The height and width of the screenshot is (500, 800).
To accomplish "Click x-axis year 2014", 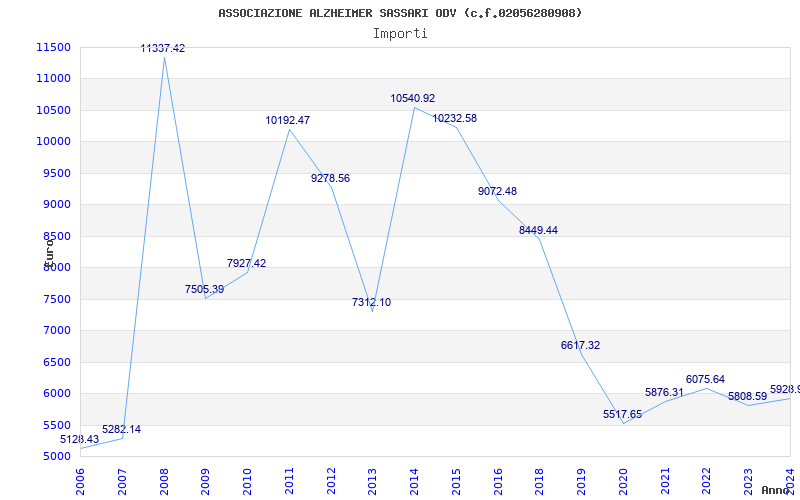I will click(x=414, y=482).
